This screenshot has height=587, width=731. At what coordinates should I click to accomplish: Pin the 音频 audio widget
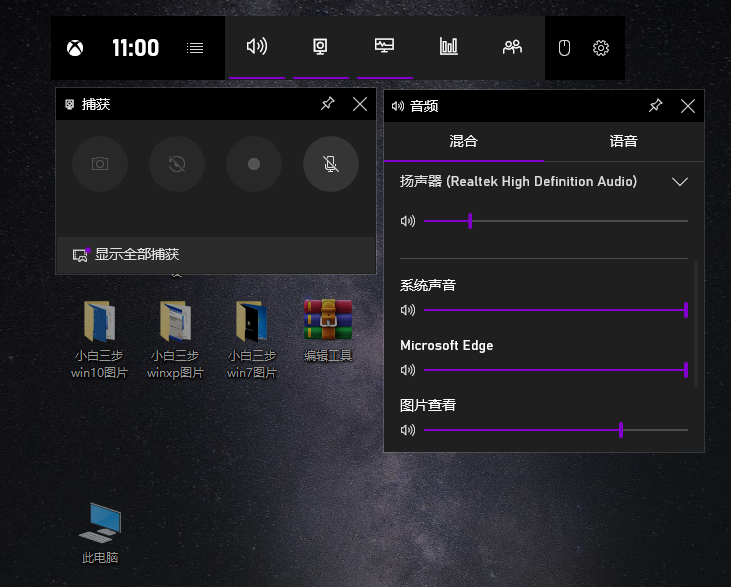pos(655,105)
